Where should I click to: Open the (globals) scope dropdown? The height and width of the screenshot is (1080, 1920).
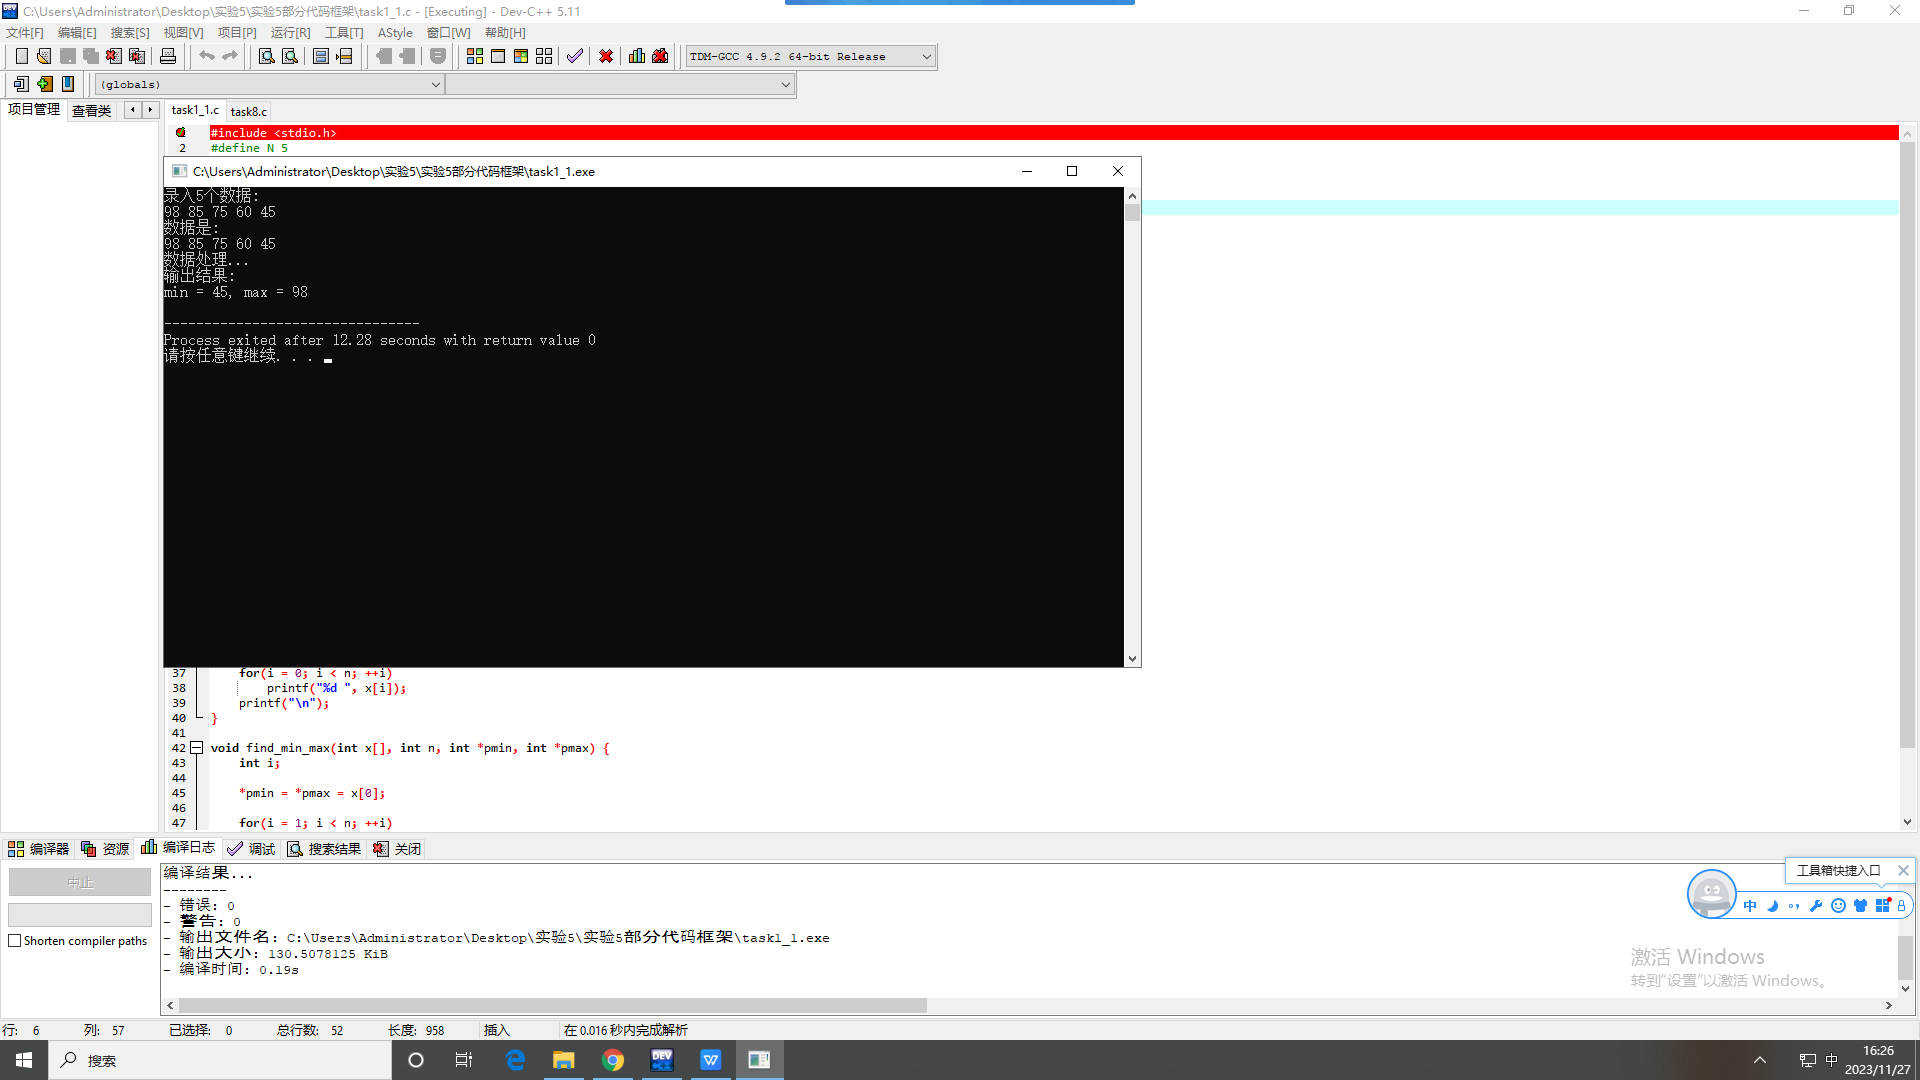click(x=435, y=85)
